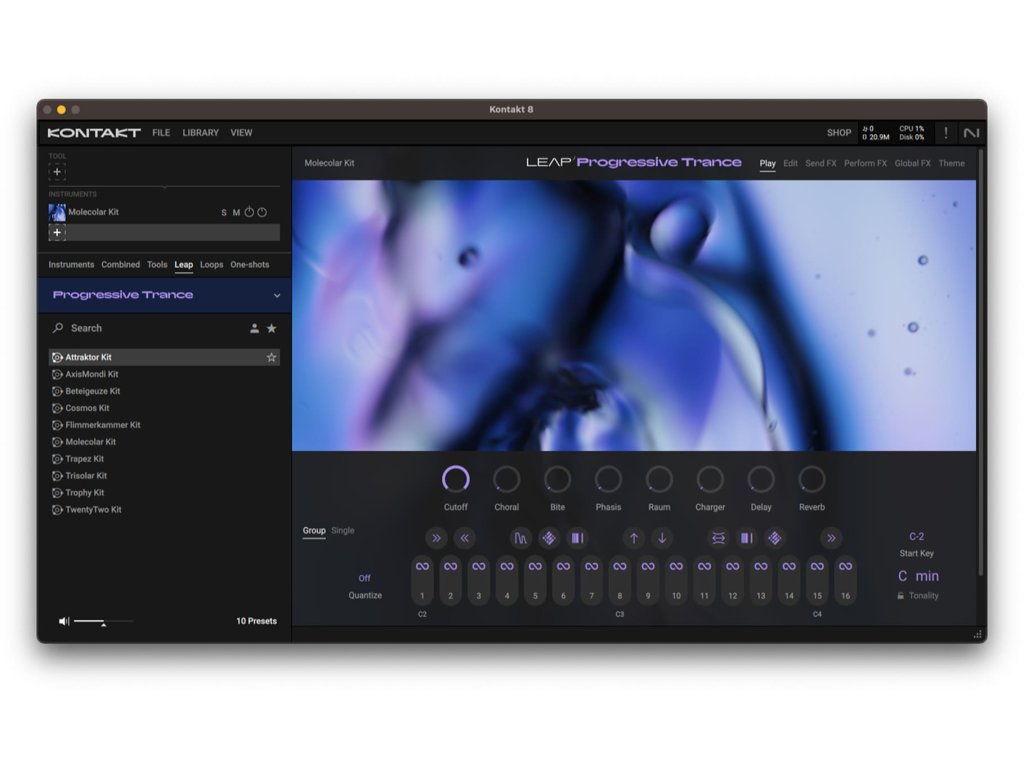This screenshot has height=768, width=1024.
Task: Solo the Molecolar Kit instrument
Action: [224, 212]
